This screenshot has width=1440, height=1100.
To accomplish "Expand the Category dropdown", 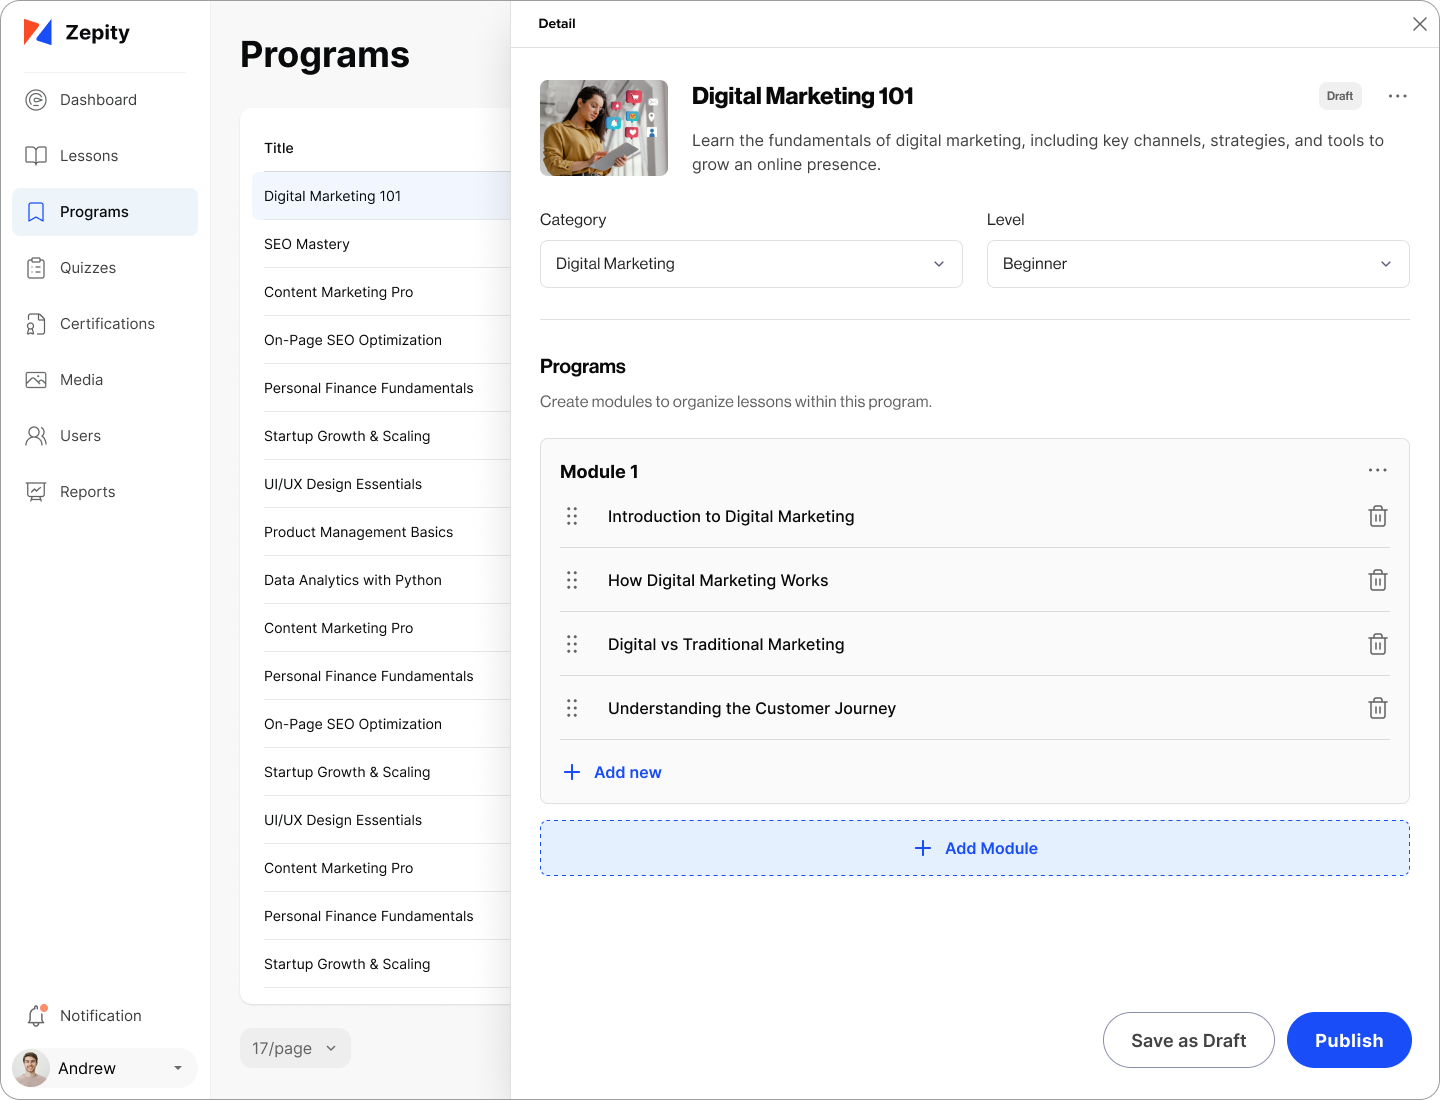I will (x=750, y=264).
